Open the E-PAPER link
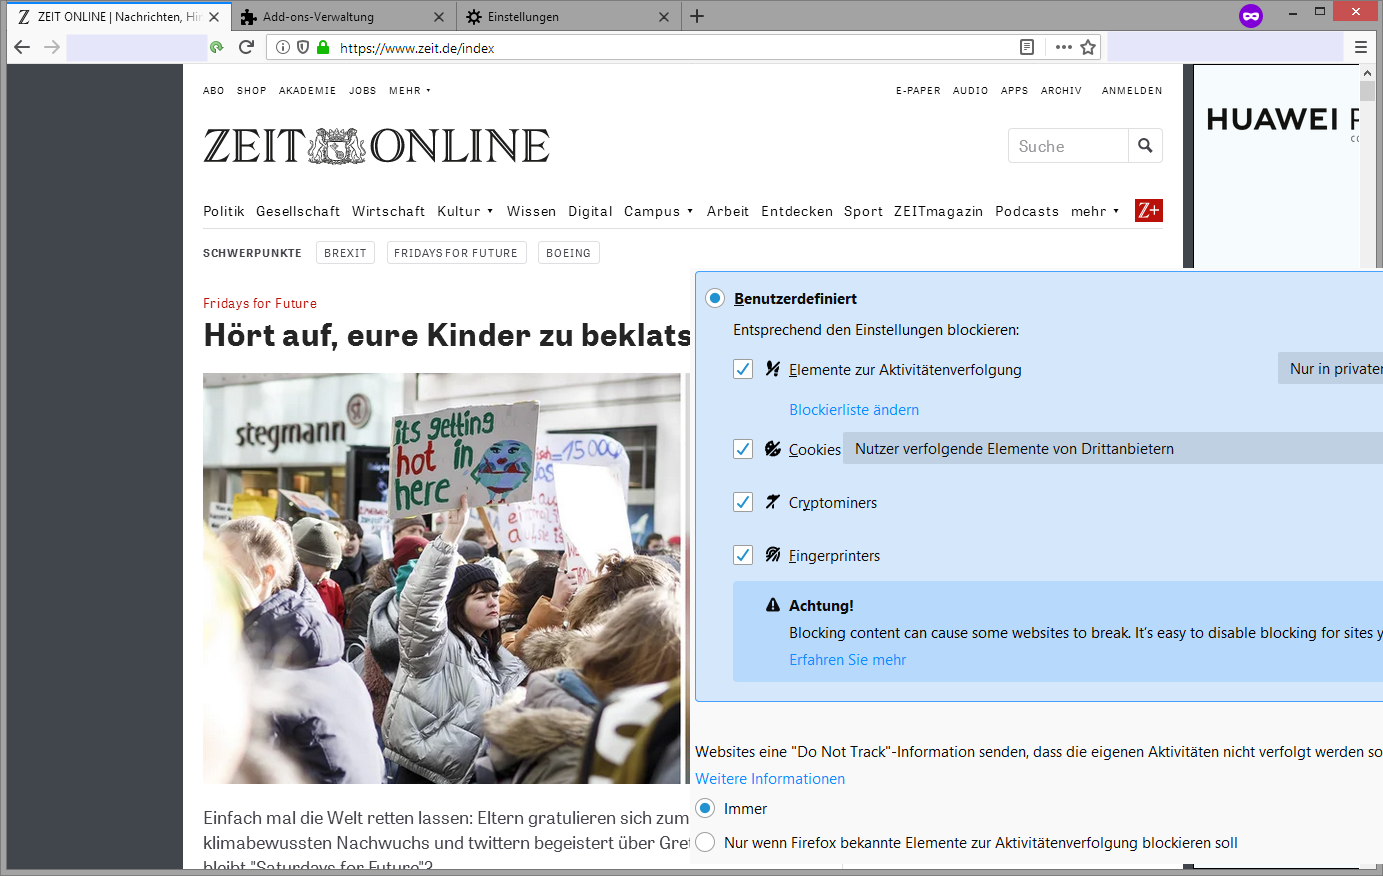 coord(918,91)
